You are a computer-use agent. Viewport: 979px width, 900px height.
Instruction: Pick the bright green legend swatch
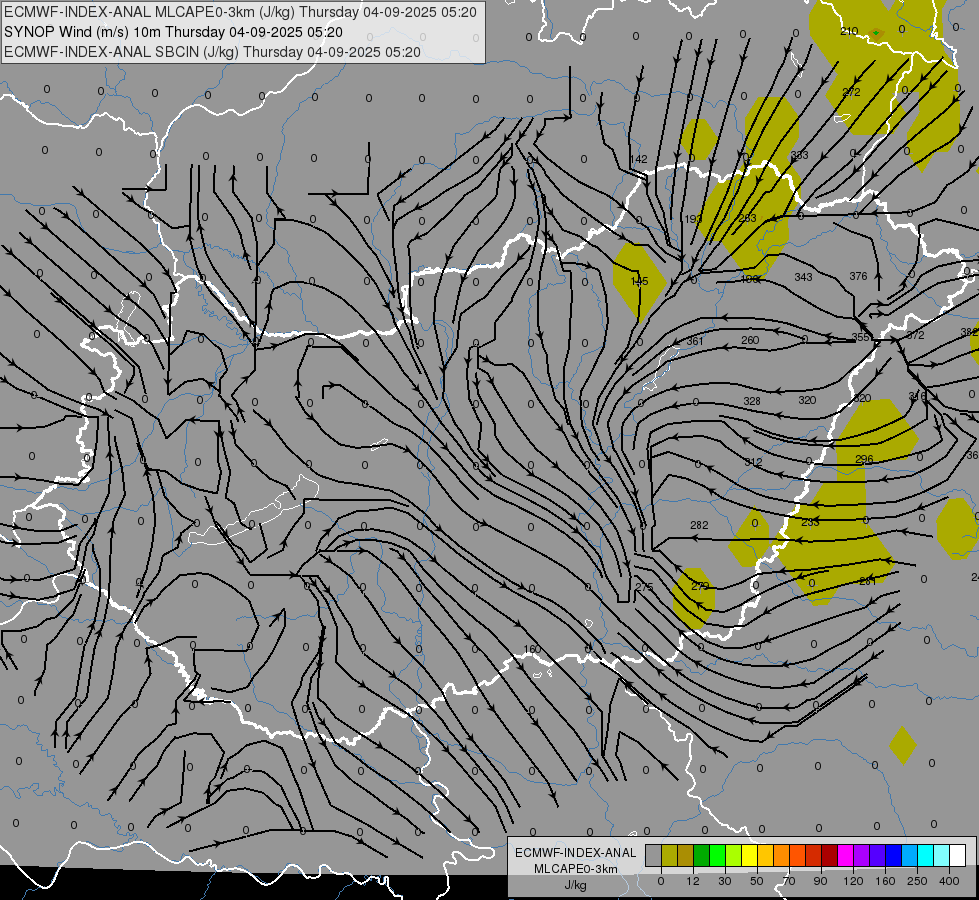[x=717, y=855]
